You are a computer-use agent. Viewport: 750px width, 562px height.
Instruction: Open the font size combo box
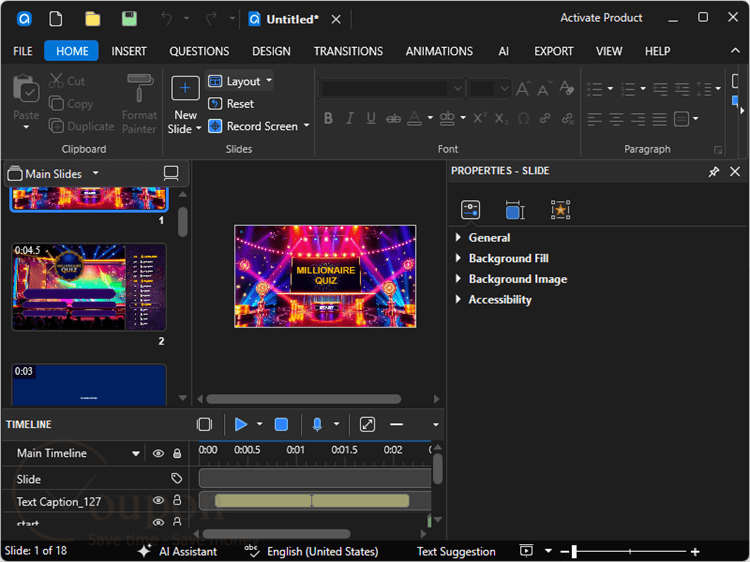pyautogui.click(x=489, y=88)
